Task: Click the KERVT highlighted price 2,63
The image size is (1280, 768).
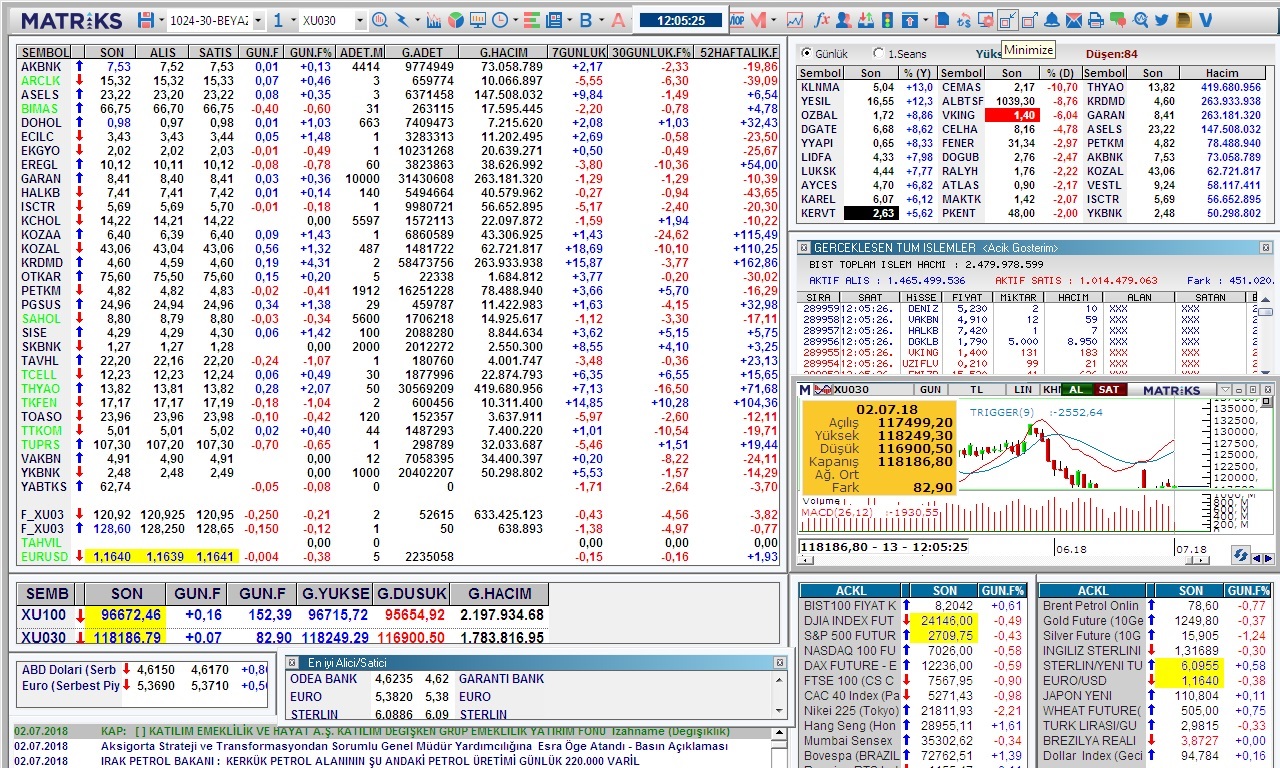Action: (871, 213)
